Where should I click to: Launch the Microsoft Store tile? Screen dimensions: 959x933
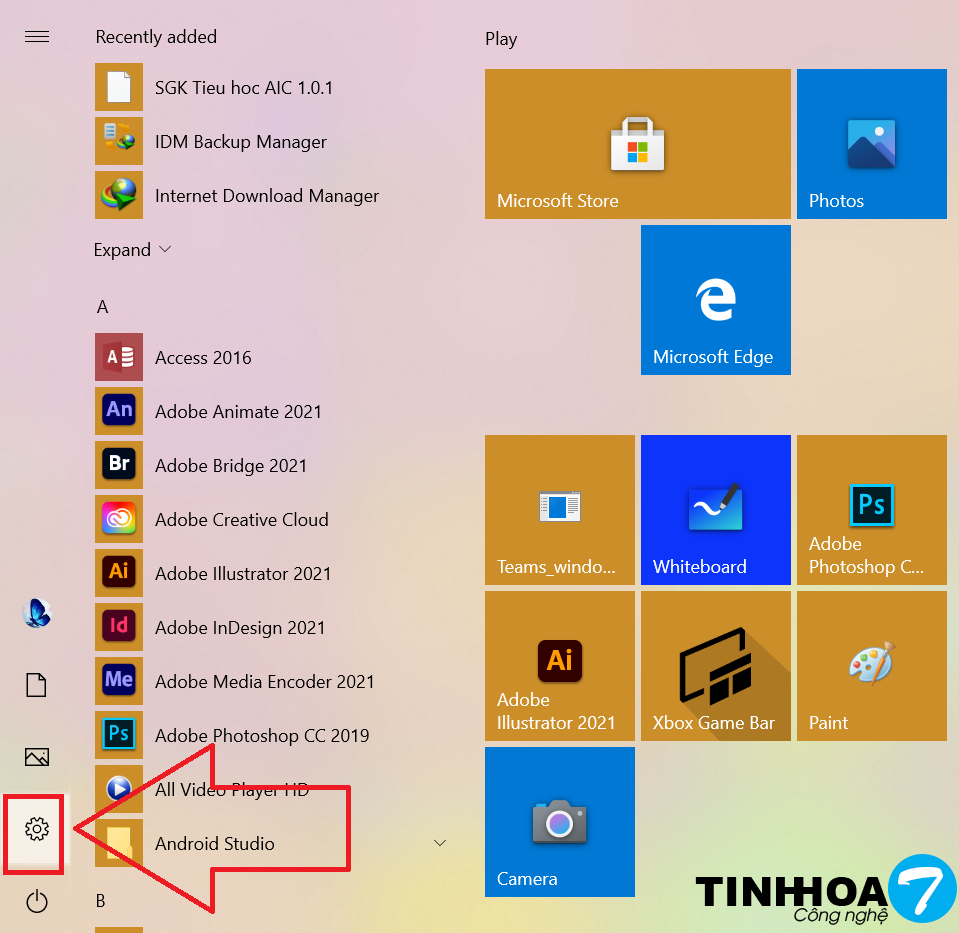pyautogui.click(x=637, y=144)
